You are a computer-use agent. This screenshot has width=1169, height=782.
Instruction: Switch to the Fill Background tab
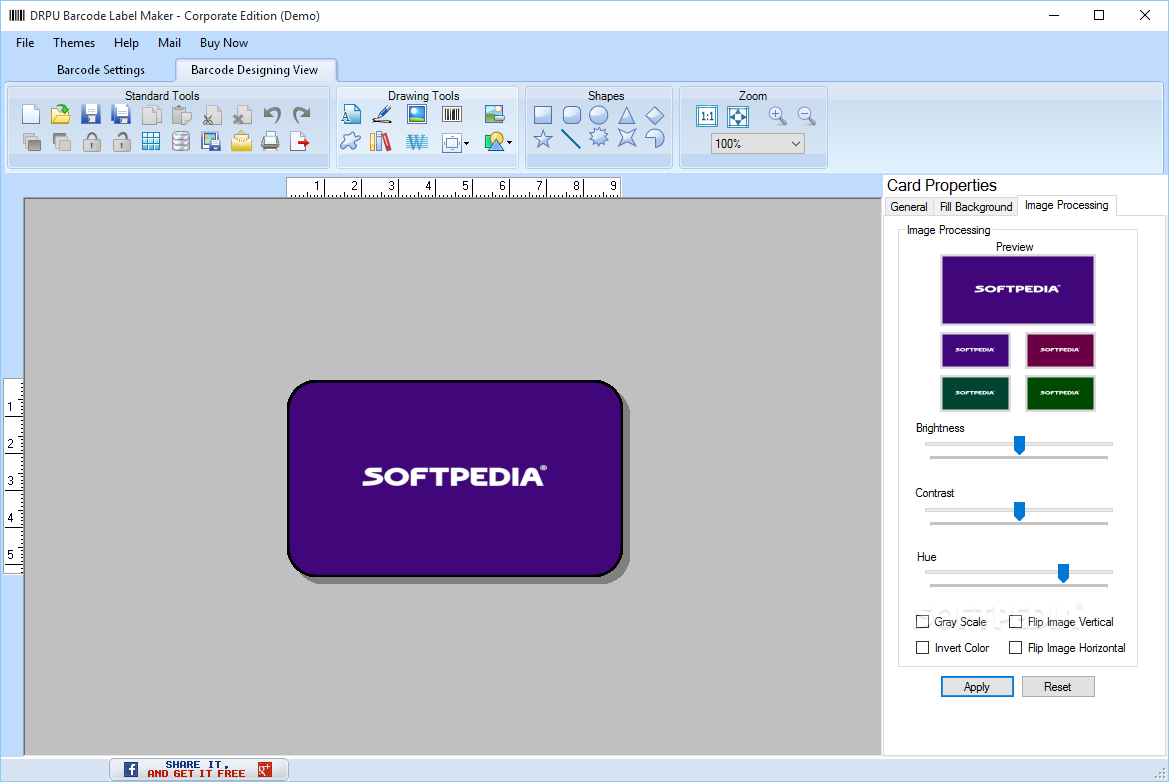click(x=976, y=207)
